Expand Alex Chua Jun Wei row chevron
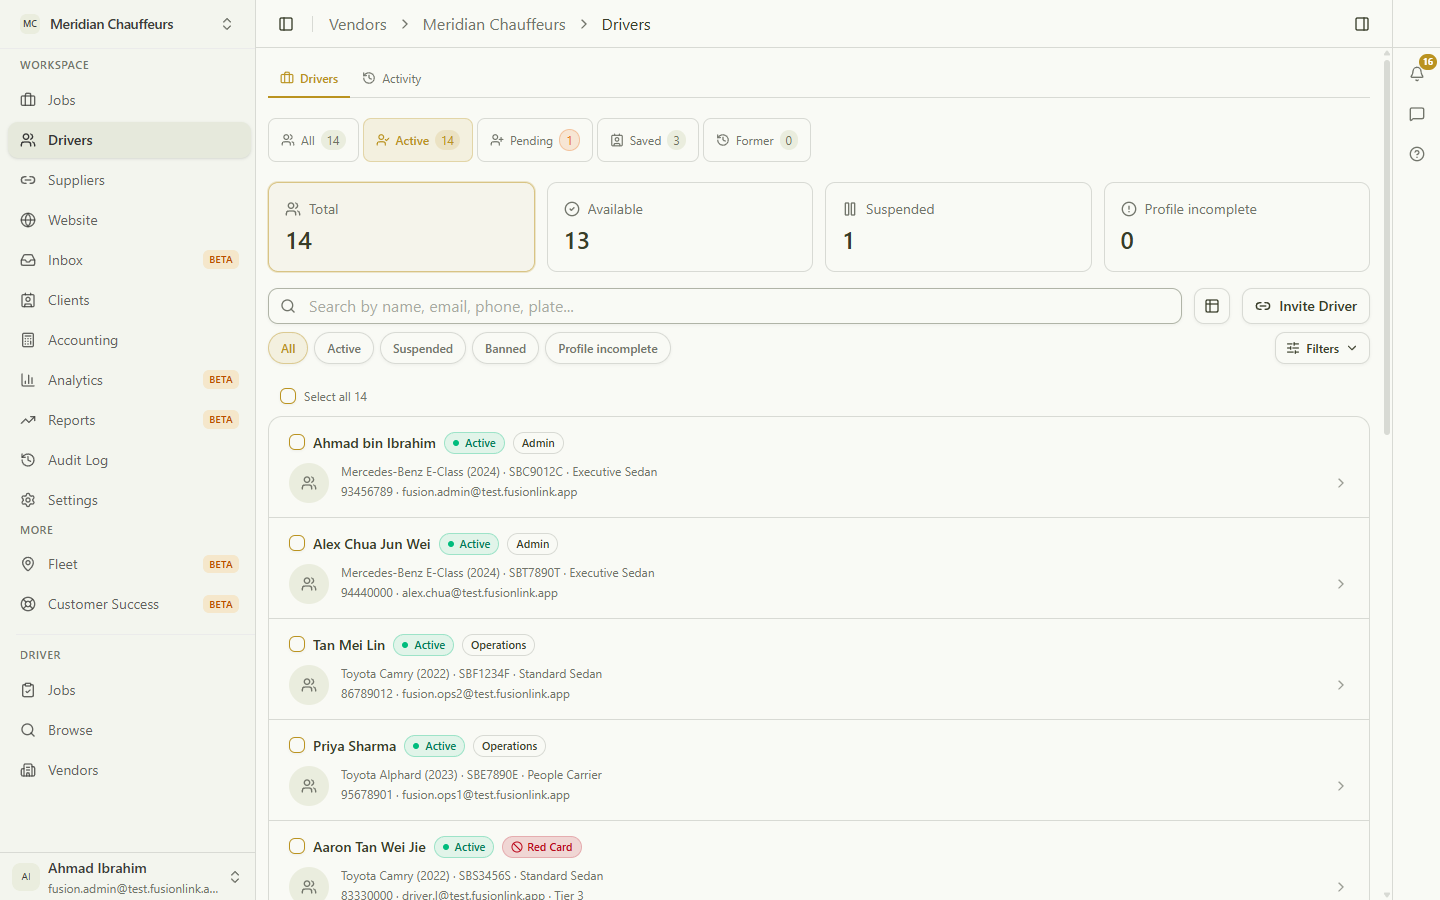The height and width of the screenshot is (900, 1440). click(x=1341, y=584)
